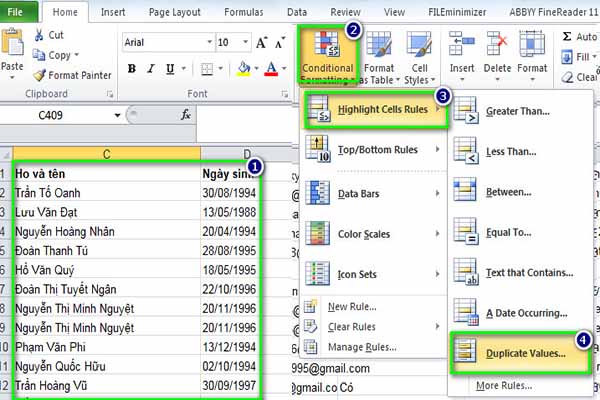Click the Cell Styles icon
This screenshot has height=400, width=600.
419,45
